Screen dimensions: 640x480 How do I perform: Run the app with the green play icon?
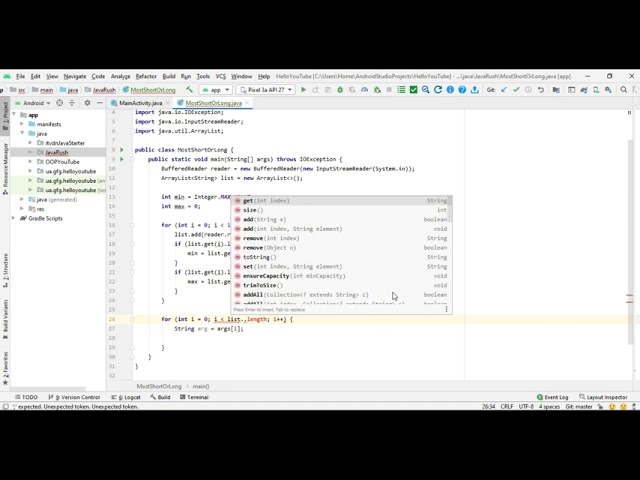coord(303,89)
